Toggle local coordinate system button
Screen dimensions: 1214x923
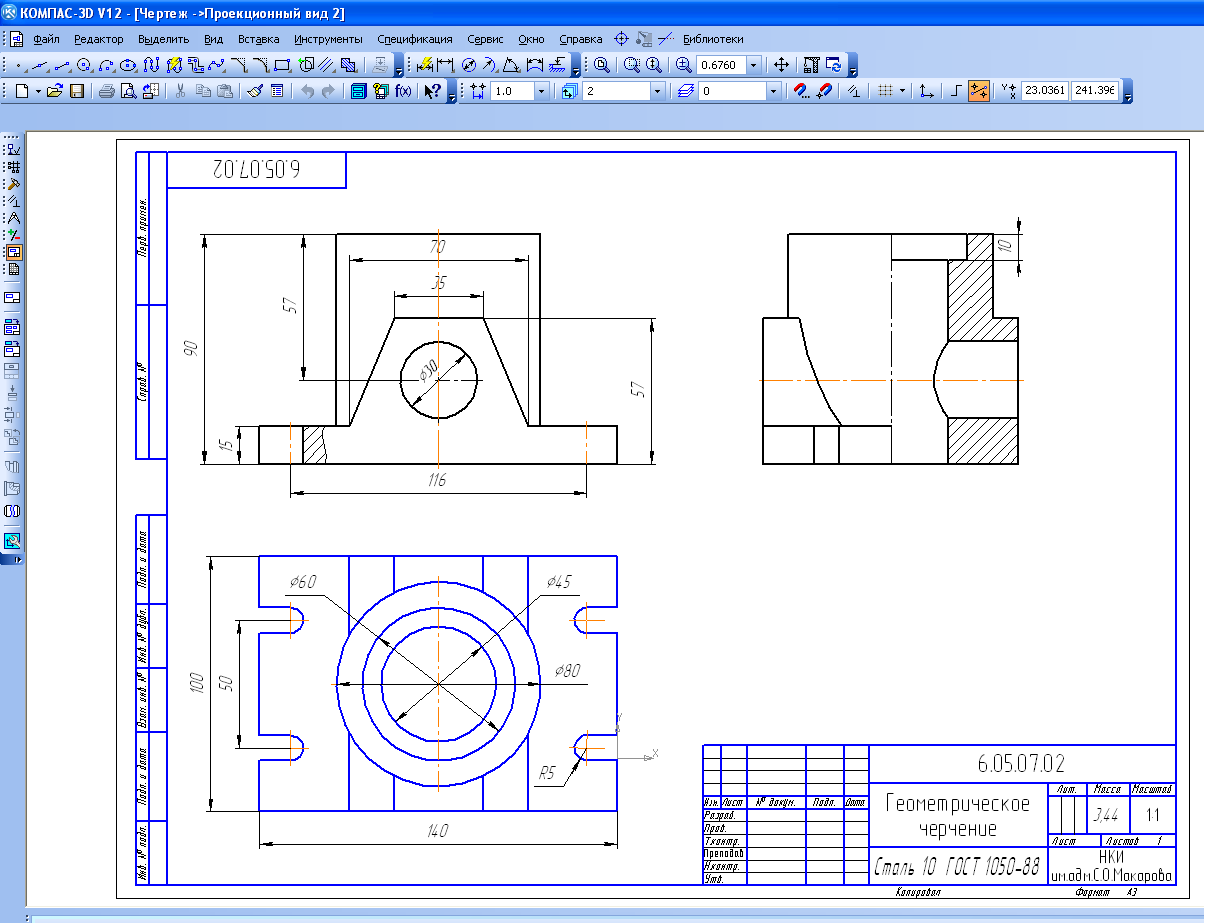coord(927,91)
